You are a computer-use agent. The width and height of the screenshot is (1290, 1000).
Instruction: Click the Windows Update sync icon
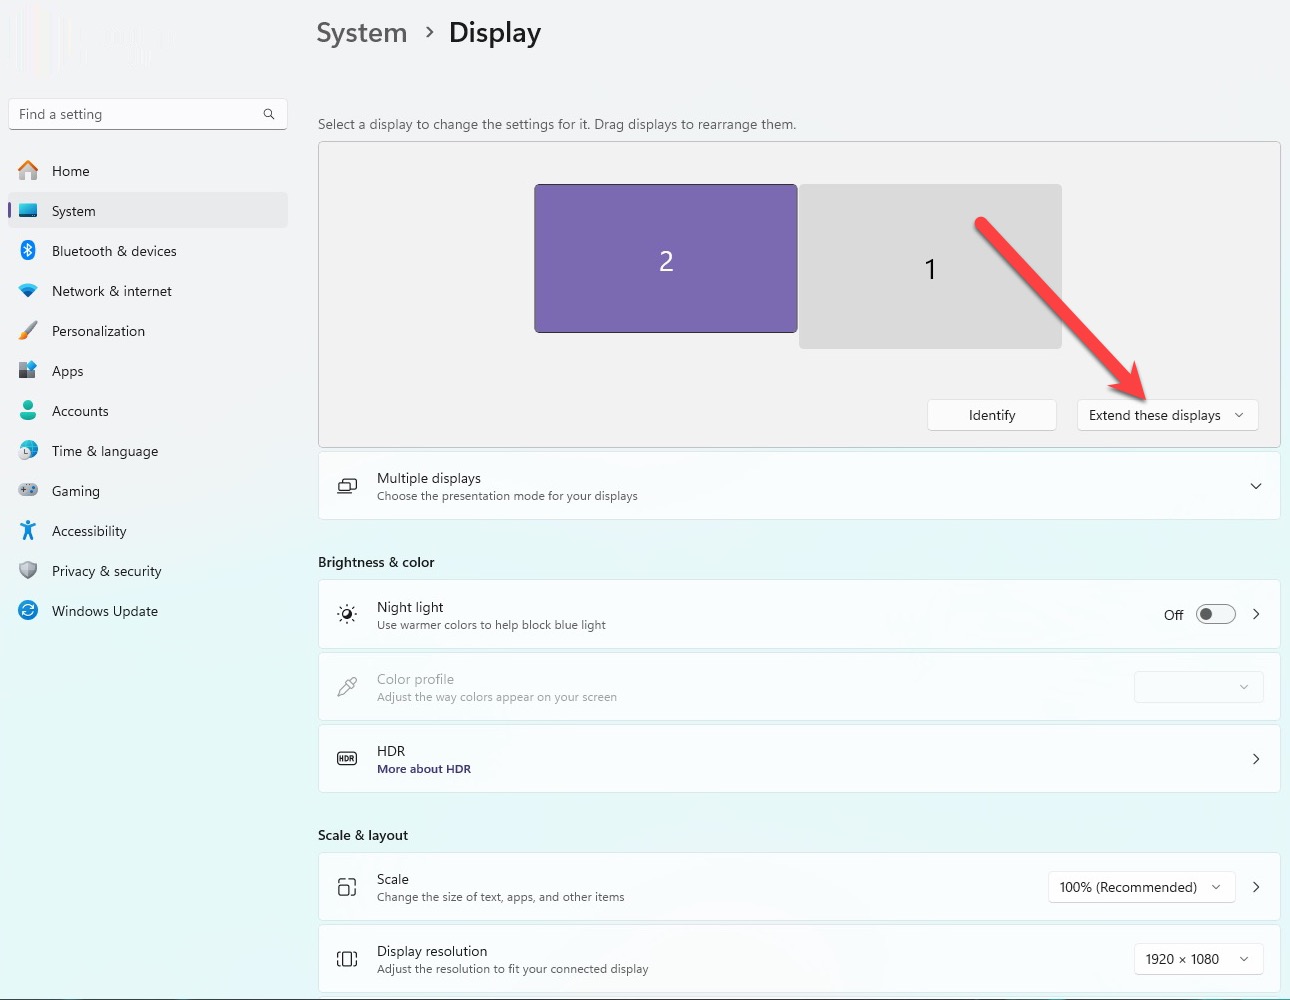point(28,611)
